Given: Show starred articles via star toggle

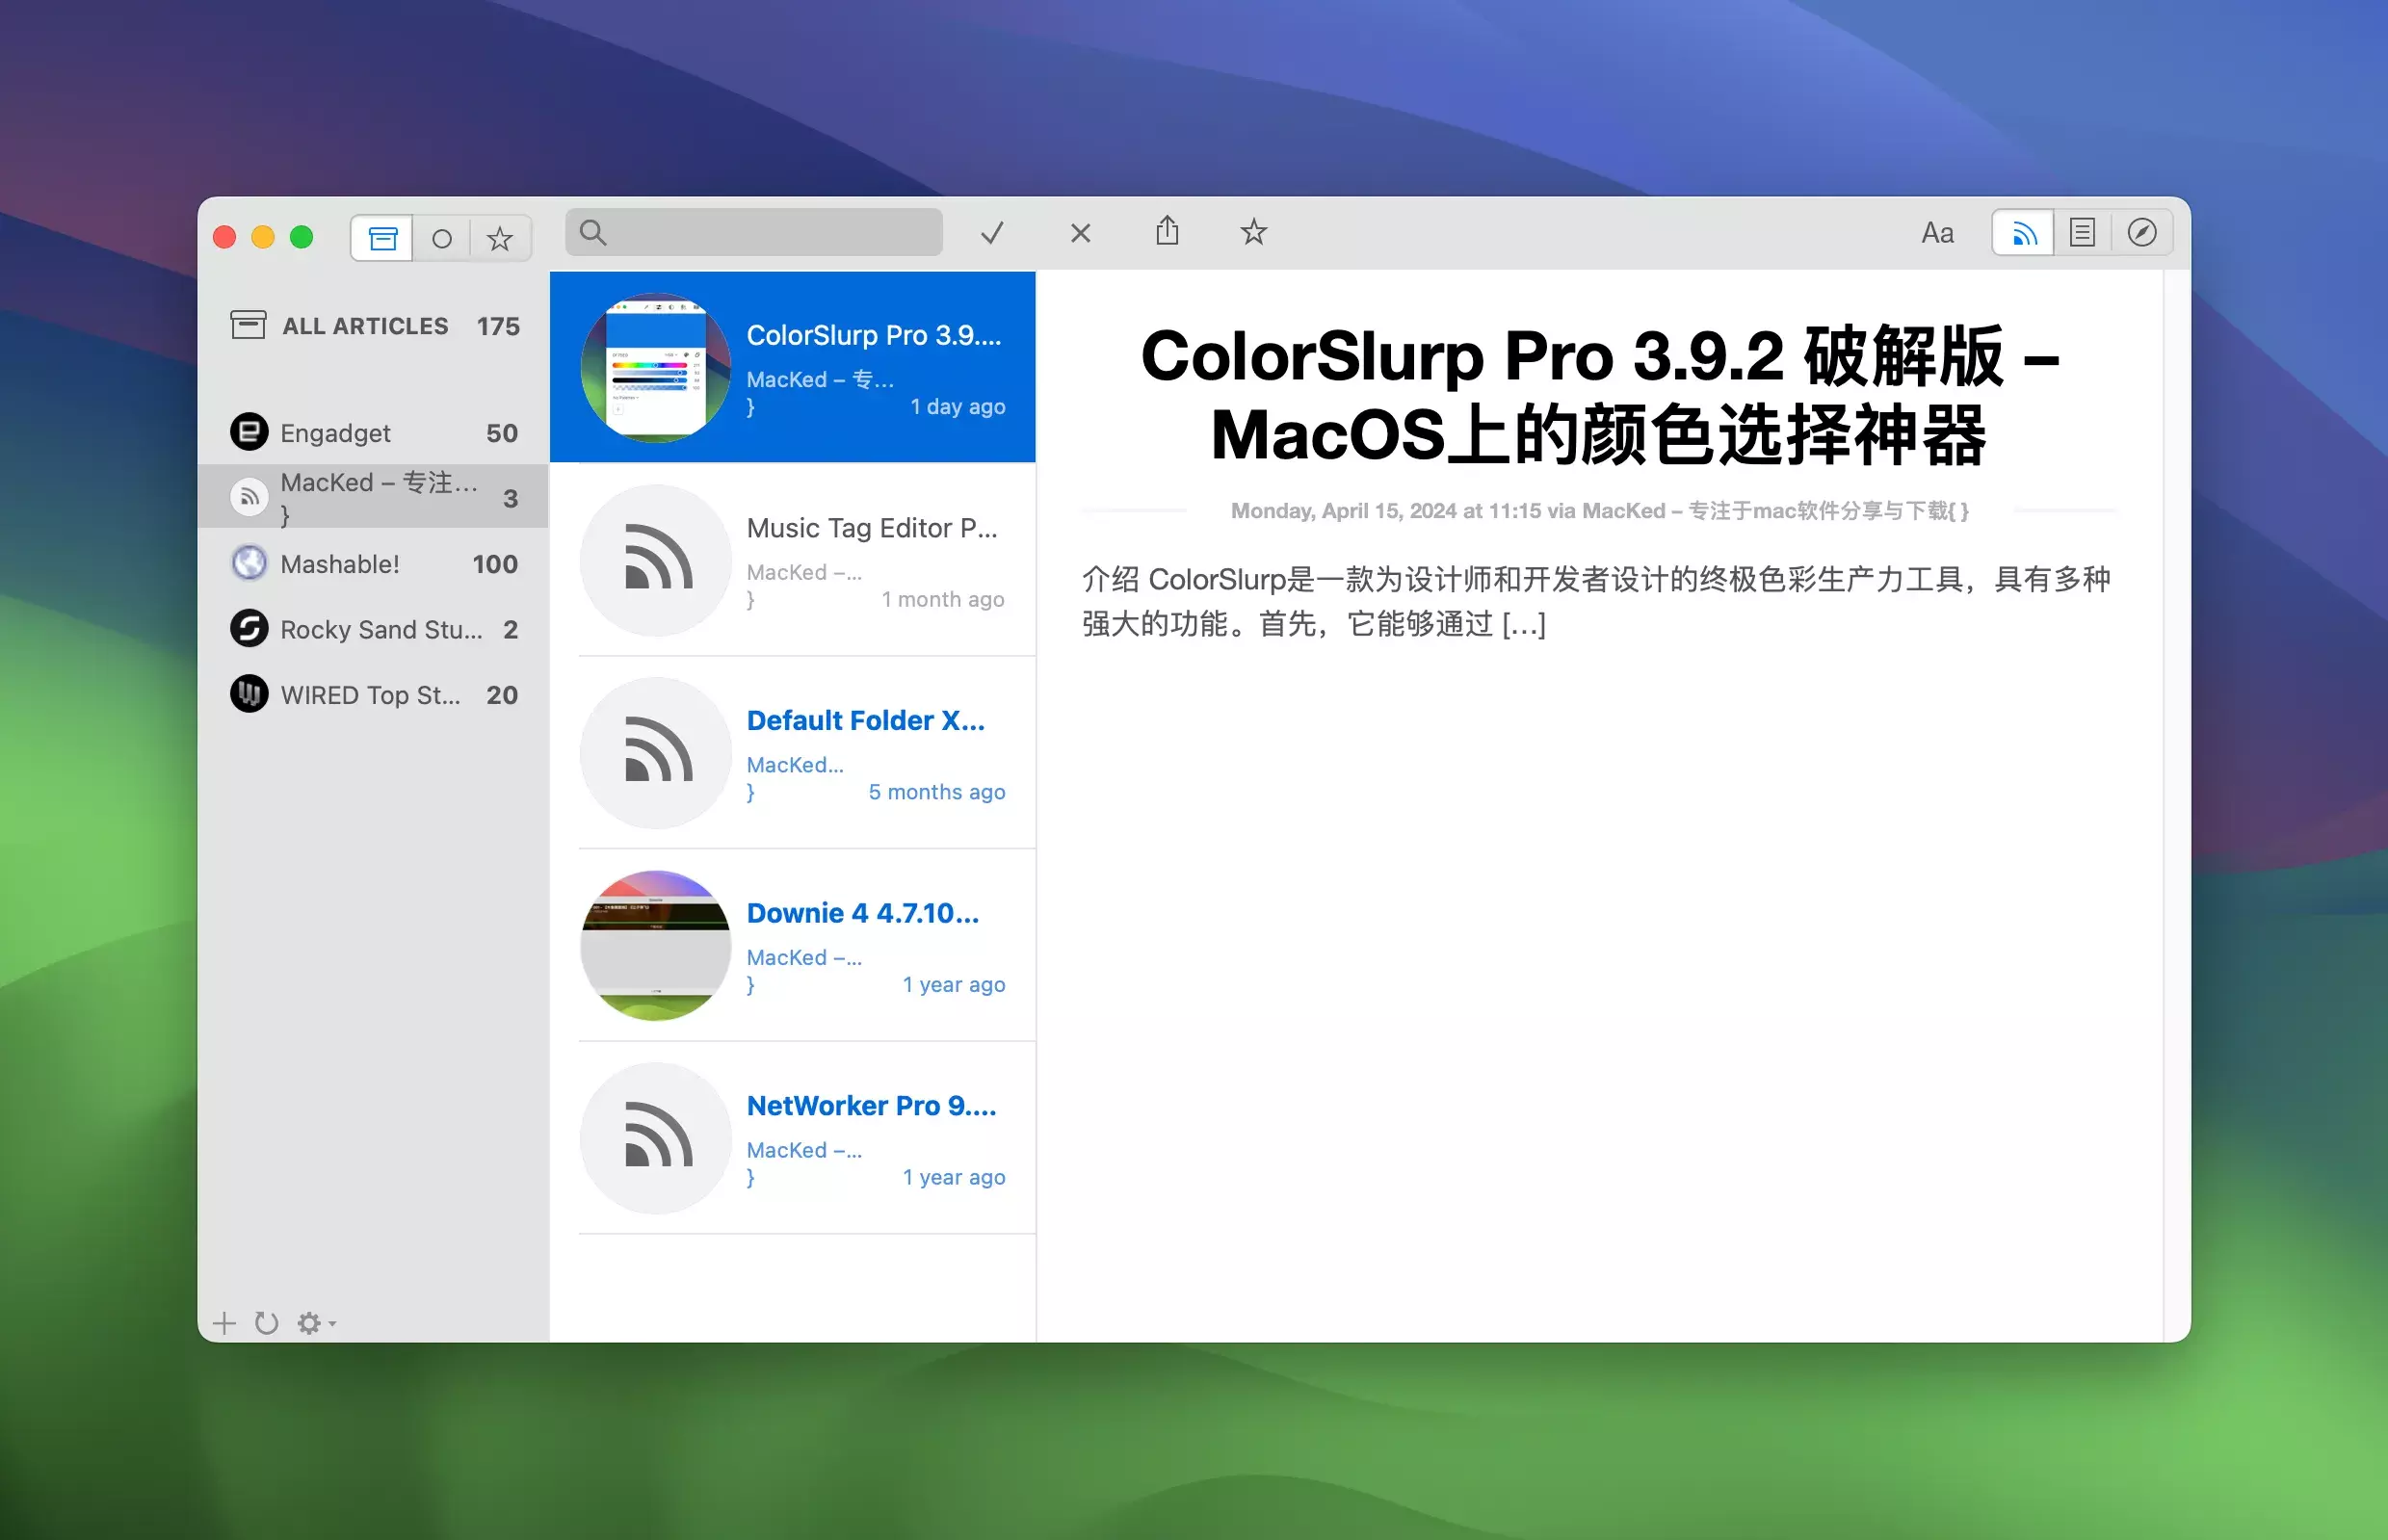Looking at the screenshot, I should [x=499, y=237].
